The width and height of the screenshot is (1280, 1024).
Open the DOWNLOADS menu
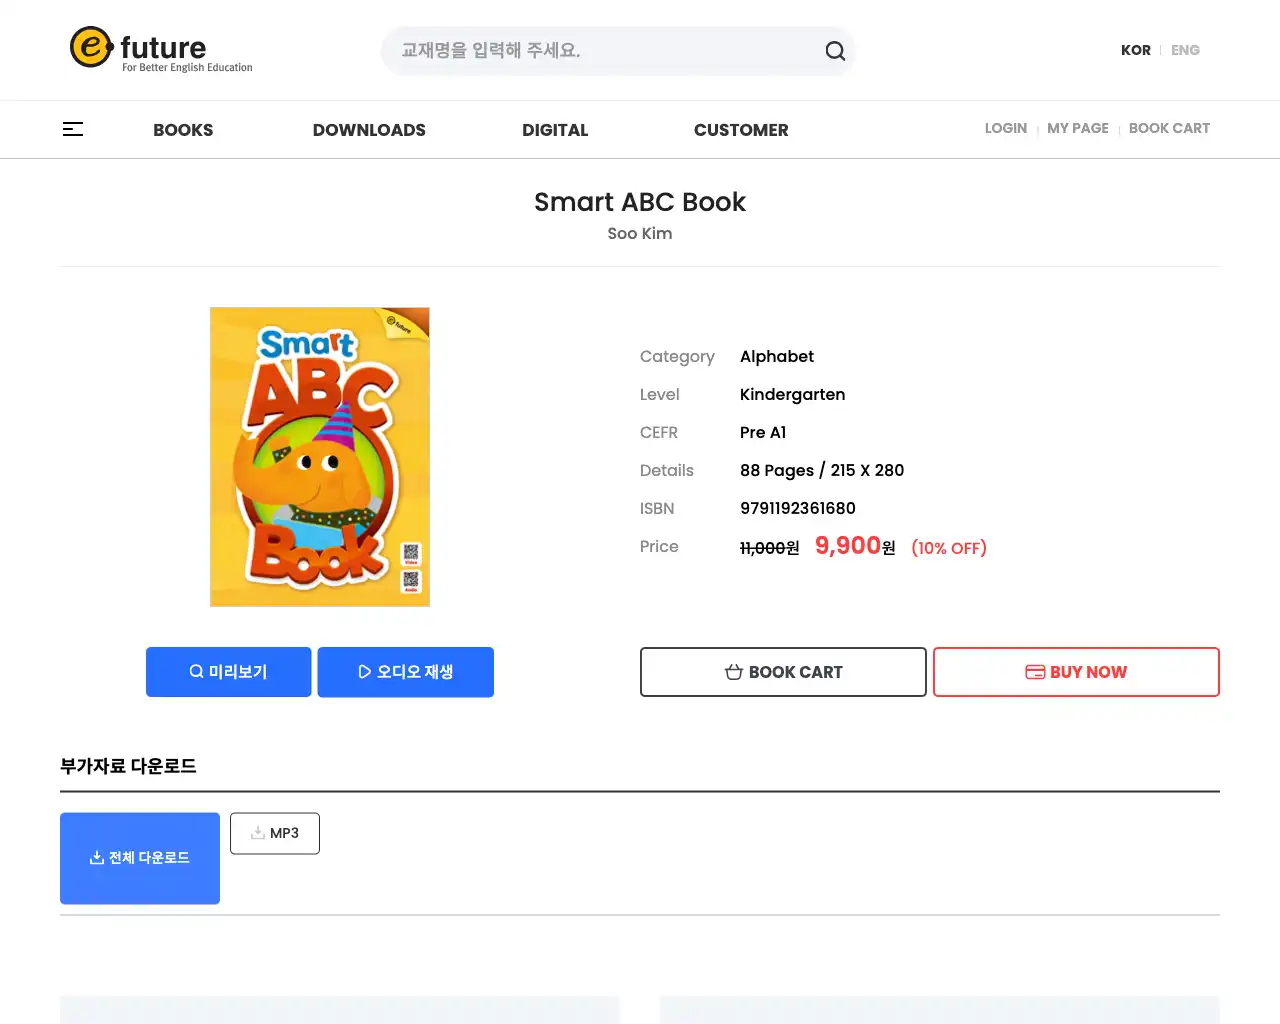(369, 130)
